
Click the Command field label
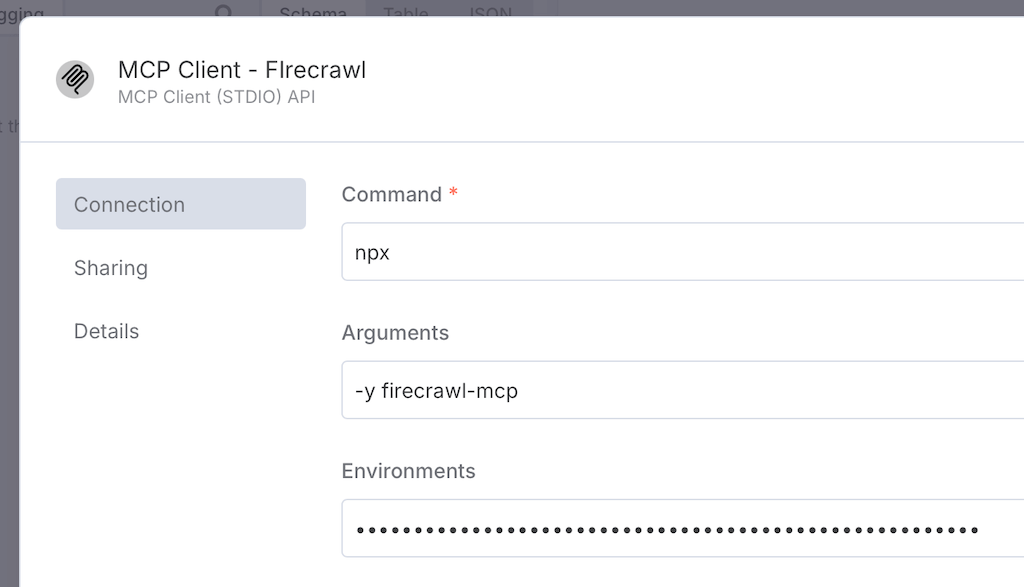click(x=389, y=194)
